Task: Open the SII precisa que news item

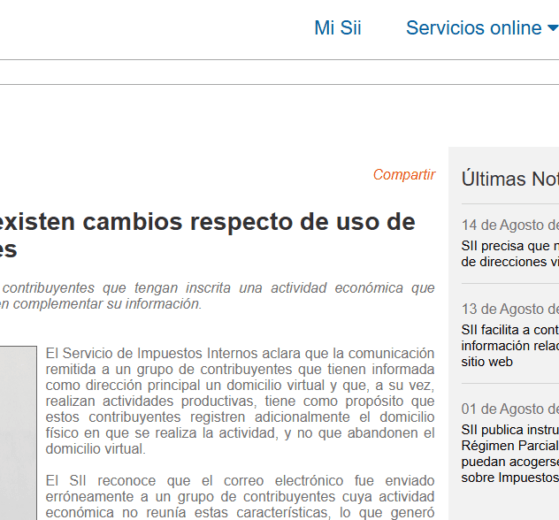Action: click(x=510, y=254)
